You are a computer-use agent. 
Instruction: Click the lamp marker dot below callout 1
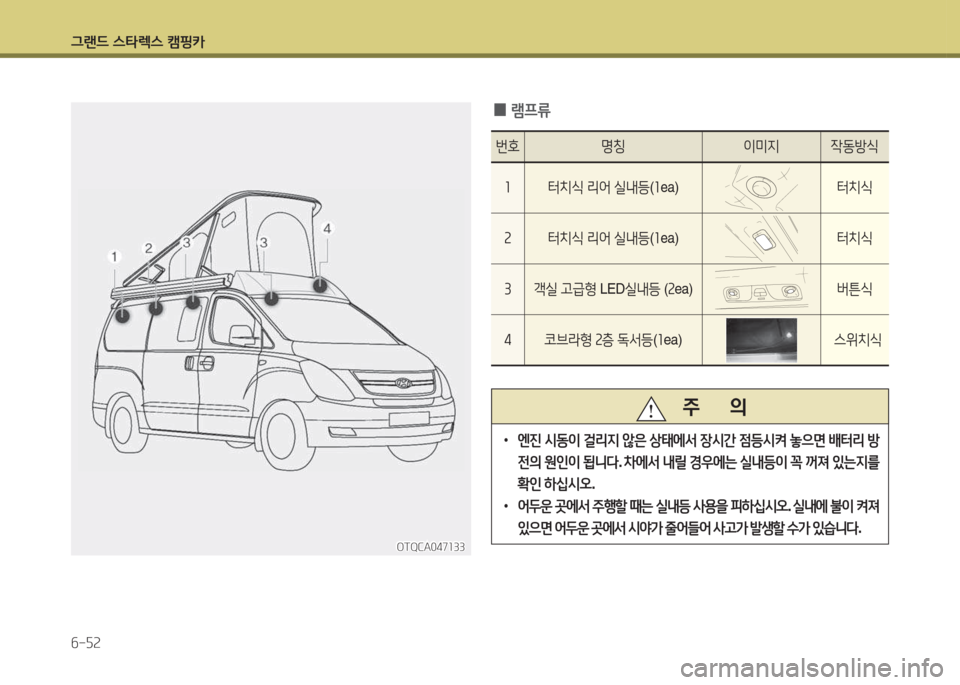pos(123,315)
